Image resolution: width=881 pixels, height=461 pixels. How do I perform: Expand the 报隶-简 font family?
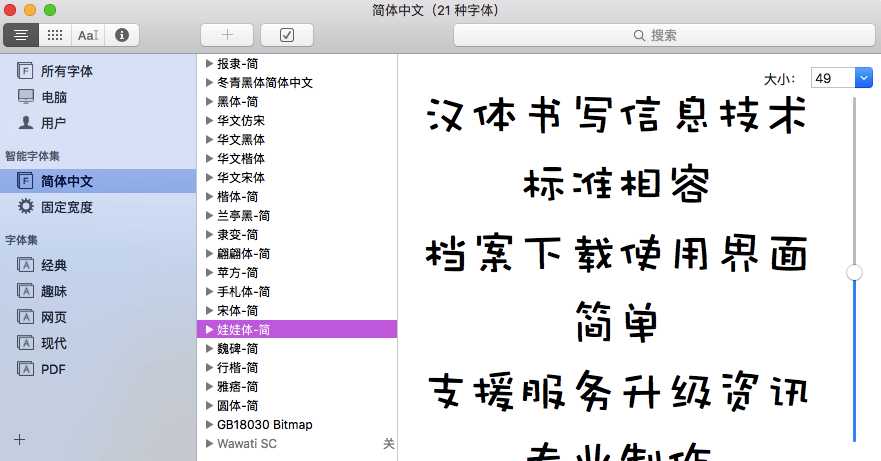(x=209, y=64)
